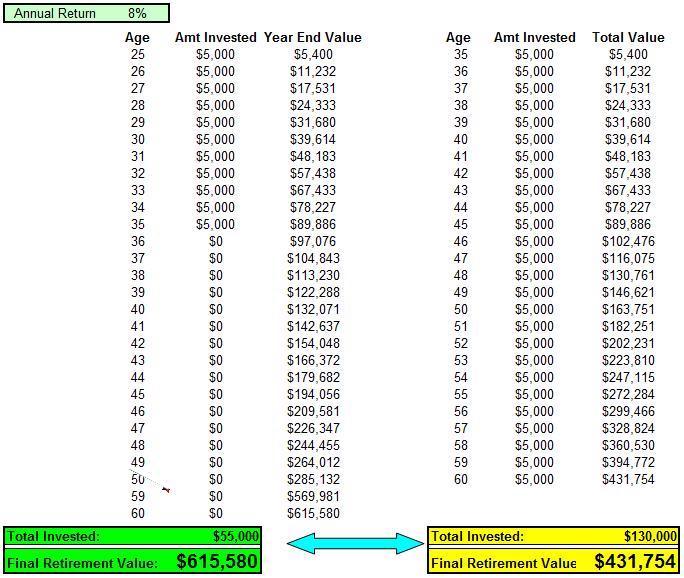Select the $285,132 year end value cell
This screenshot has width=684, height=578.
click(313, 480)
